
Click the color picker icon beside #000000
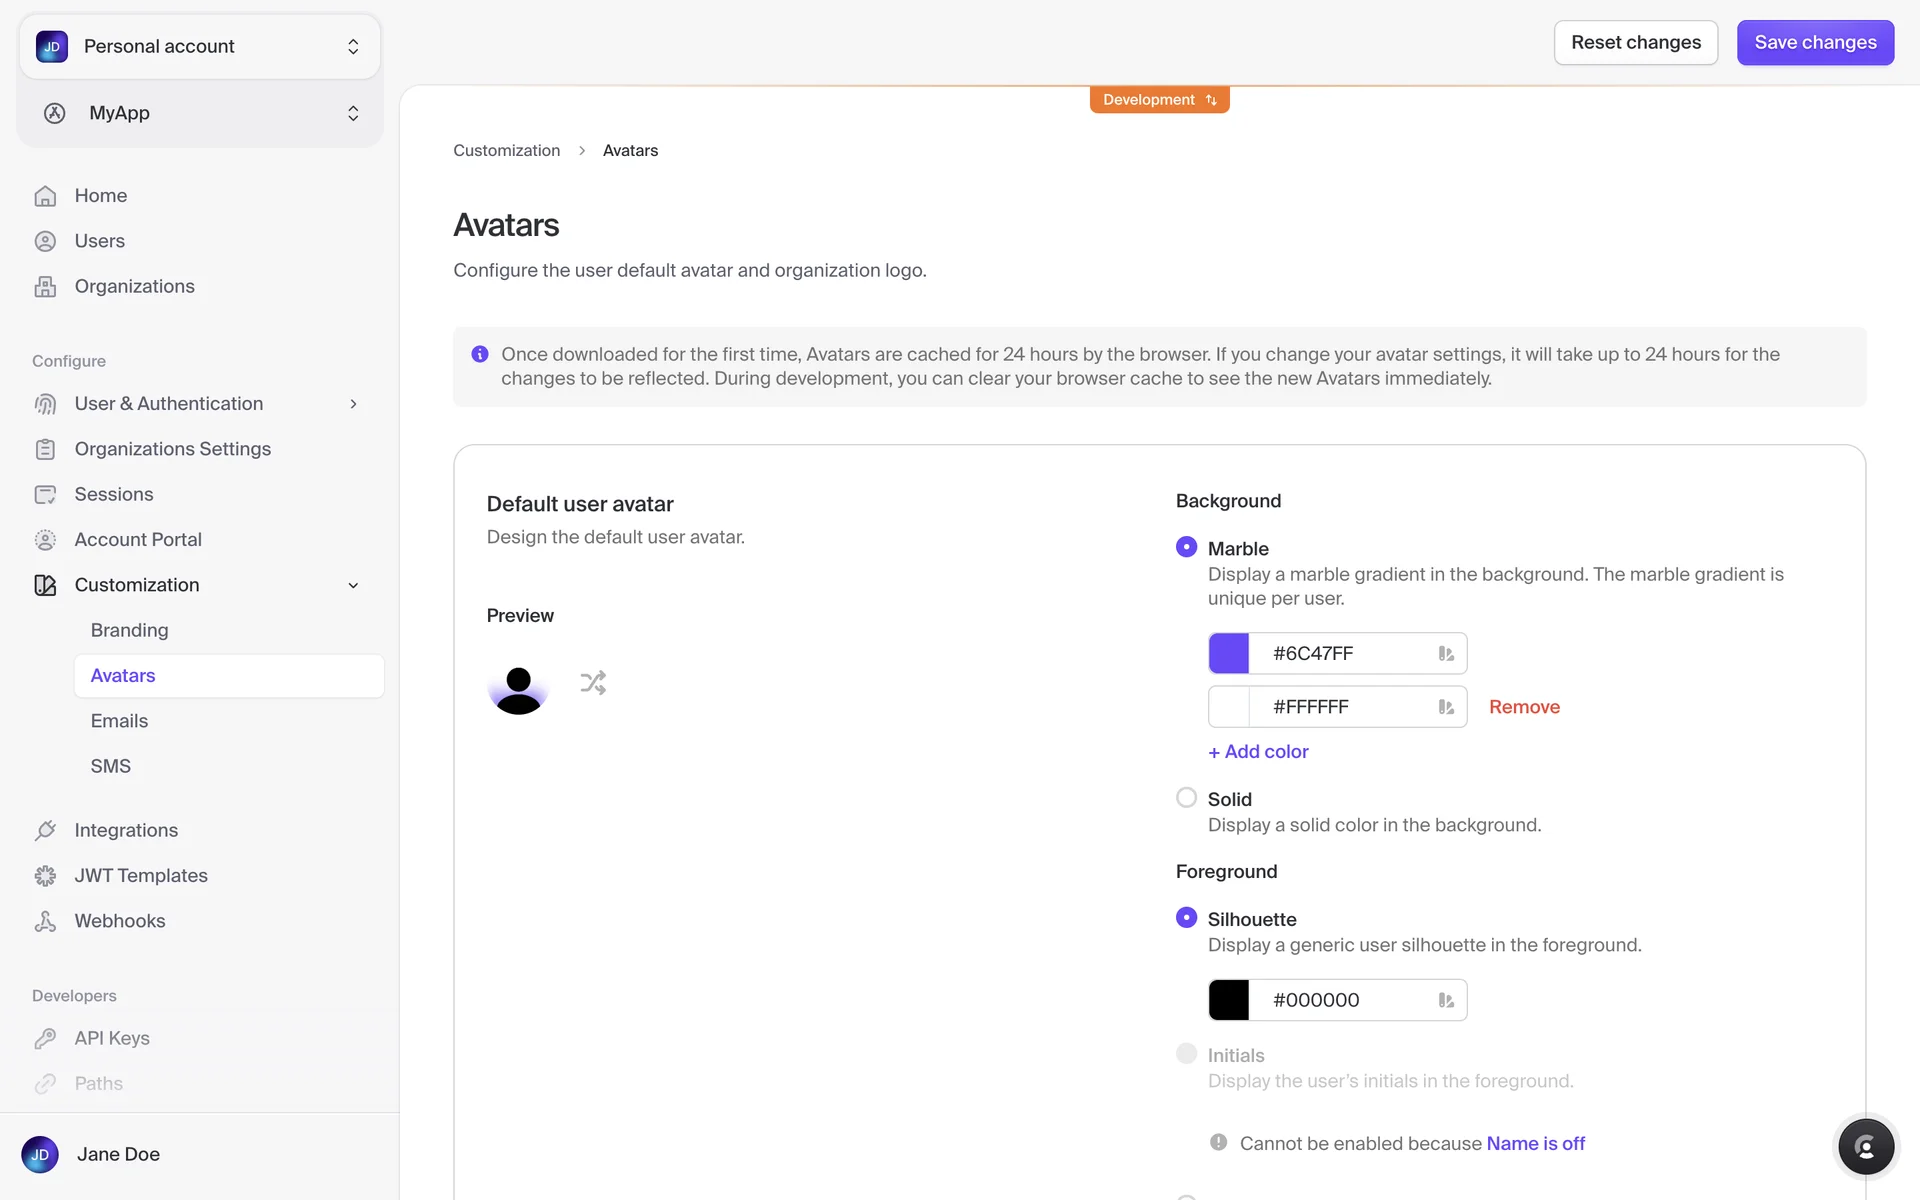pos(1446,1000)
